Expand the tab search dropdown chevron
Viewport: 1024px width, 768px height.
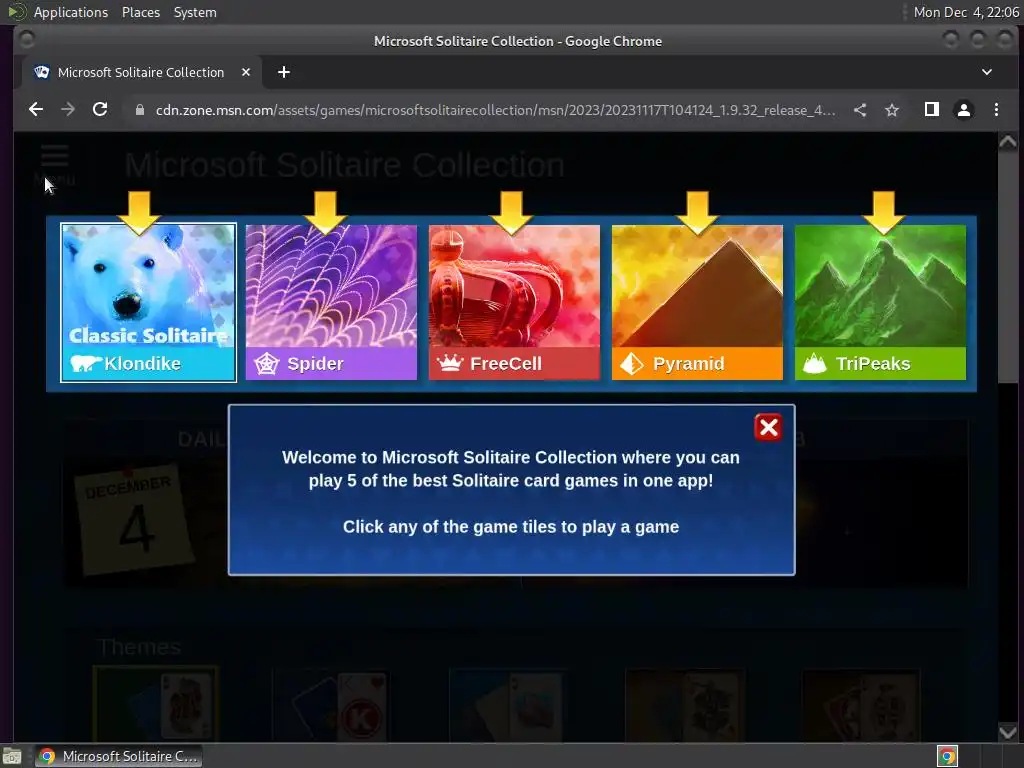[987, 72]
